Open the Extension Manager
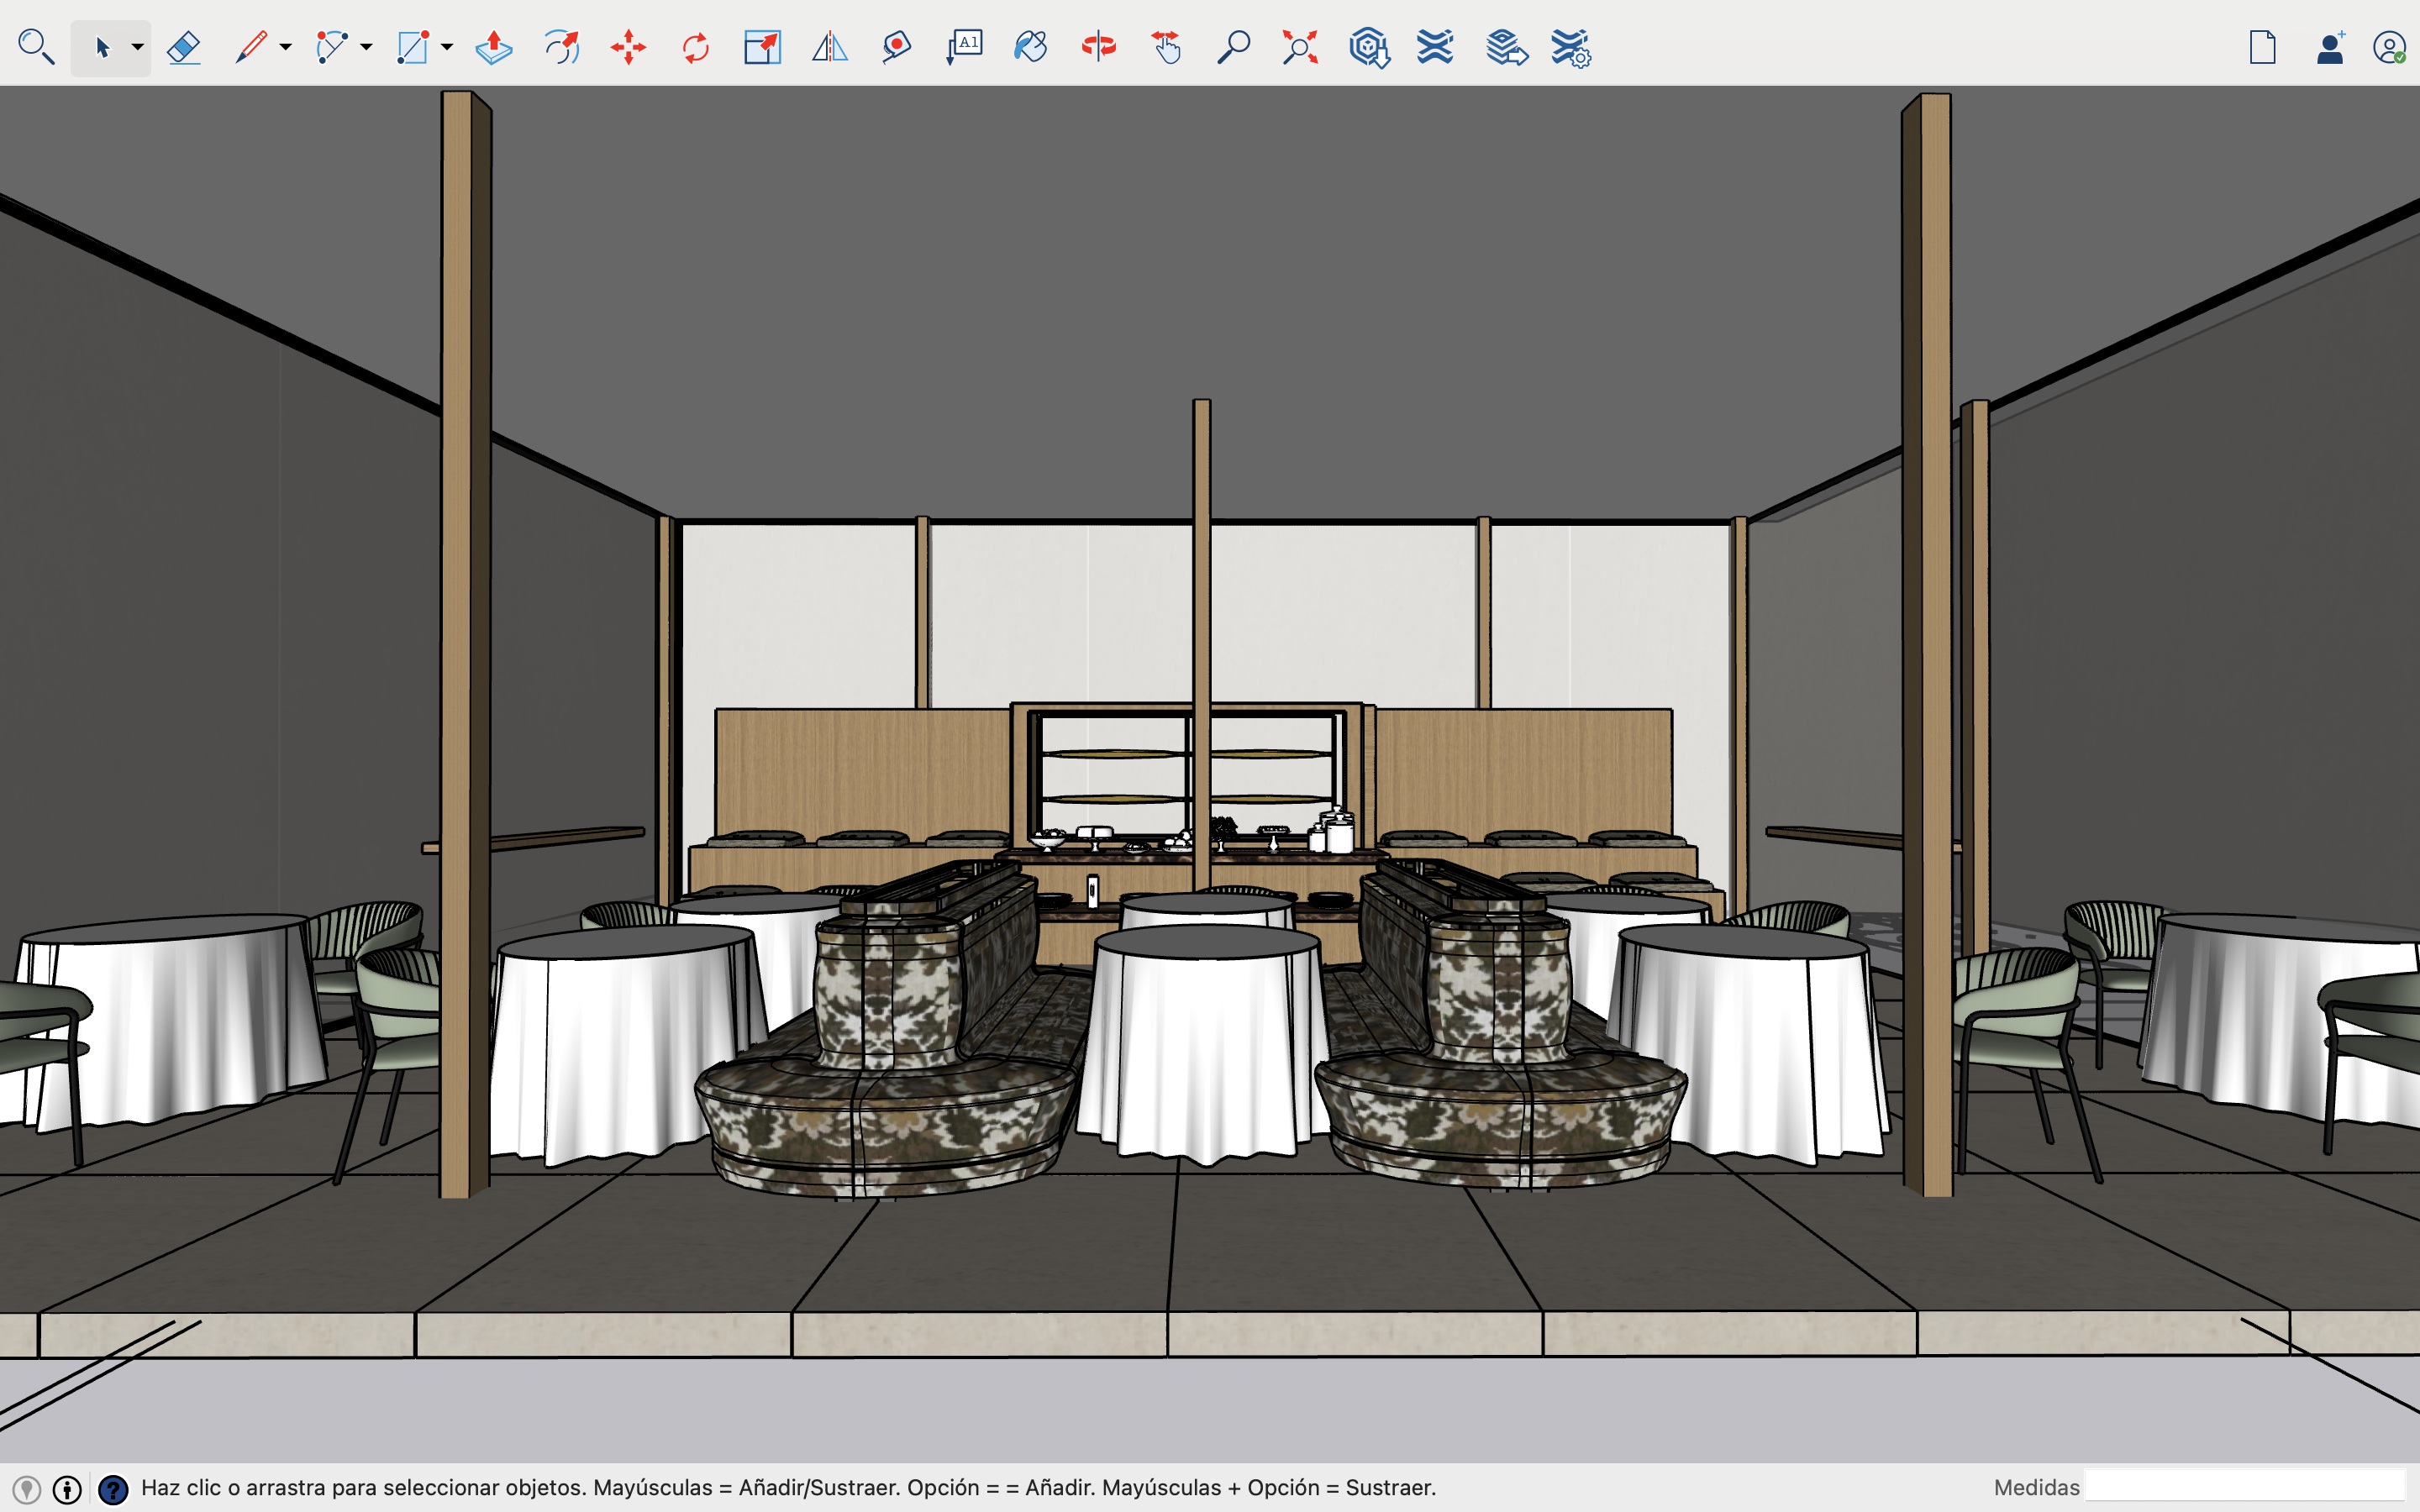Image resolution: width=2420 pixels, height=1512 pixels. point(1570,47)
